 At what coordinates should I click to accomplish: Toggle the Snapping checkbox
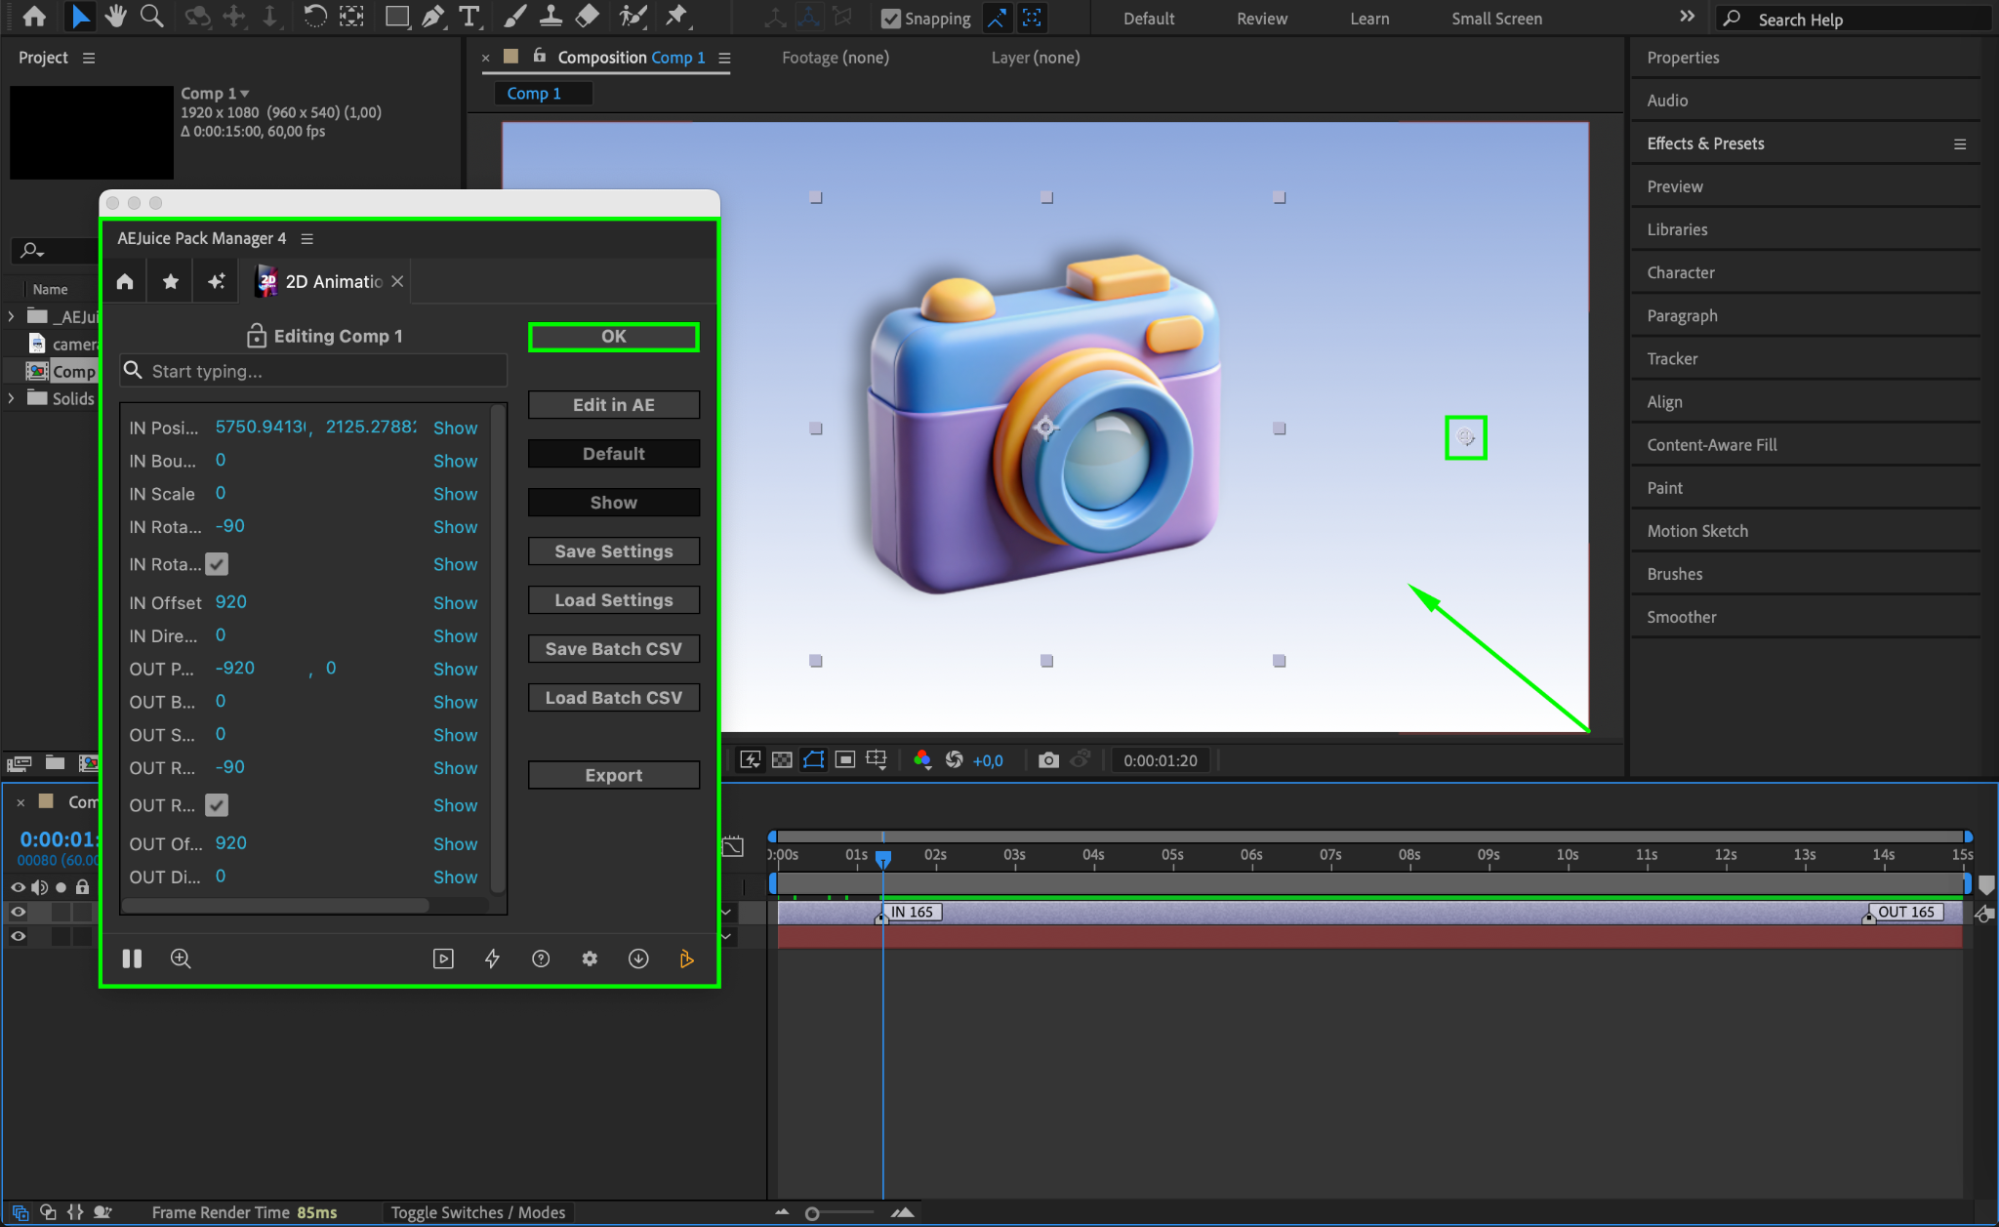tap(890, 19)
